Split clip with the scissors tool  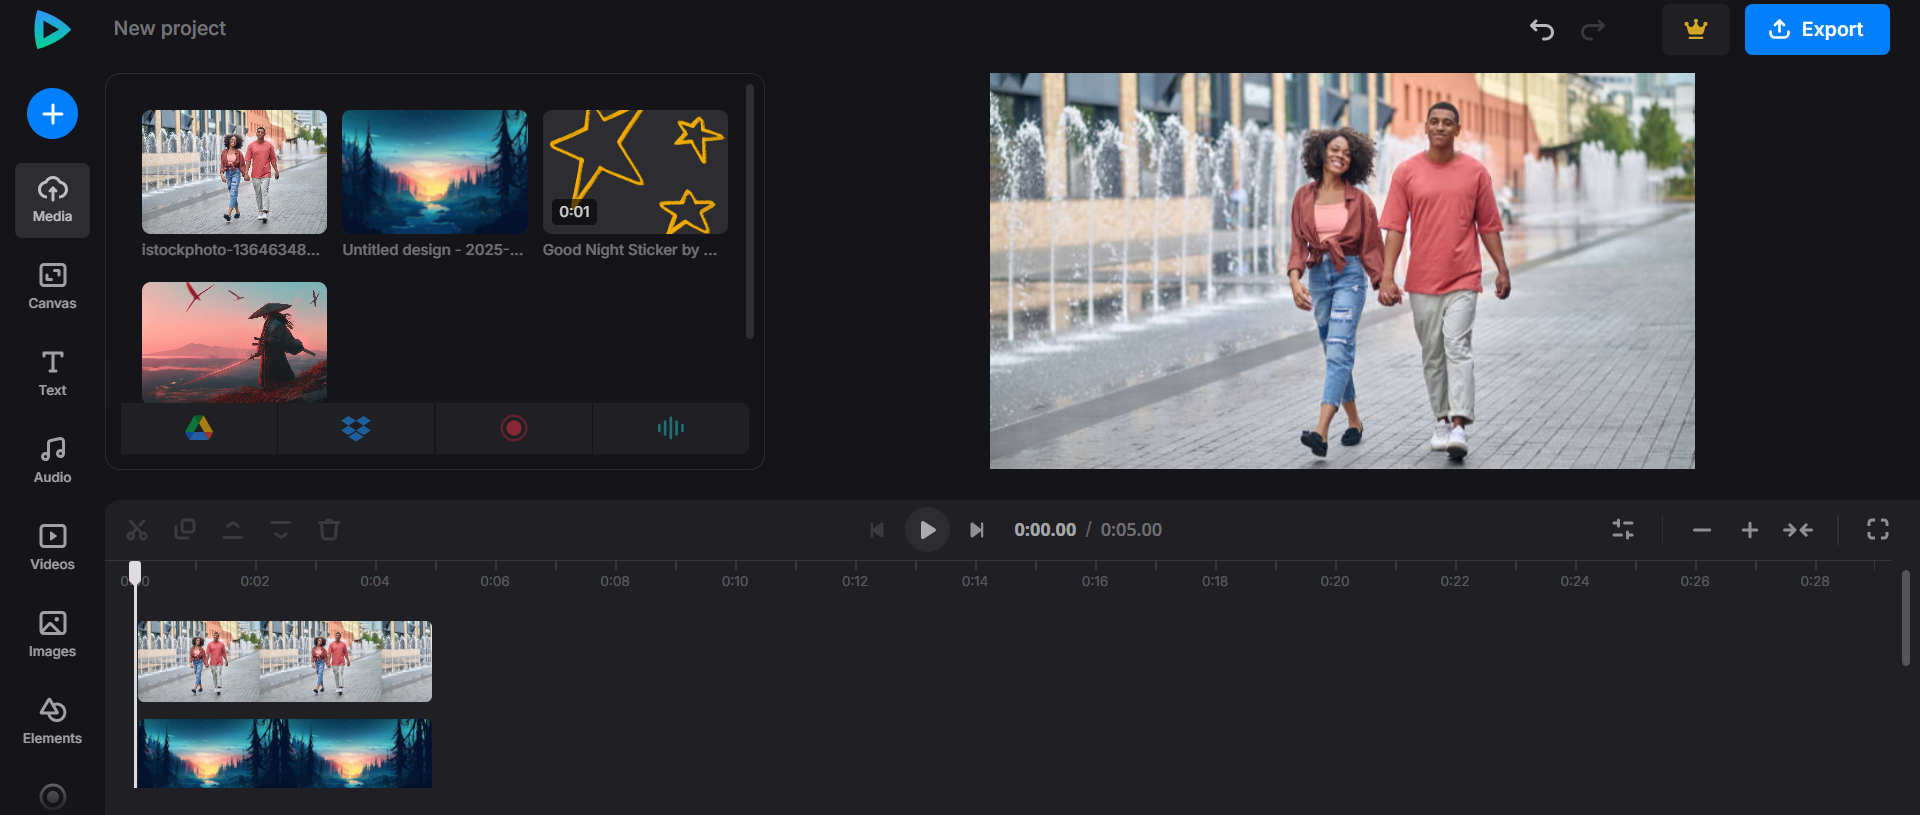(x=137, y=530)
